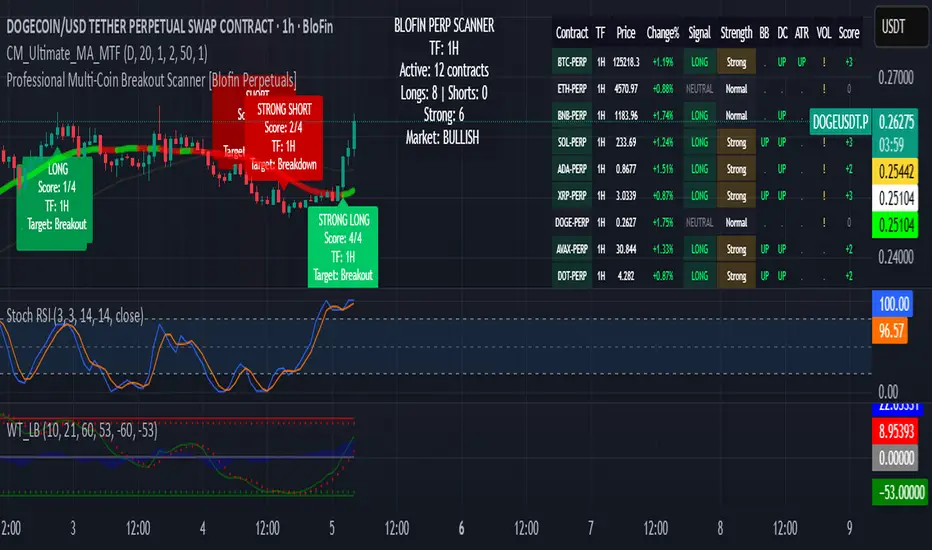Click the +1.75% DOGE change cell
This screenshot has width=932, height=550.
click(x=663, y=222)
